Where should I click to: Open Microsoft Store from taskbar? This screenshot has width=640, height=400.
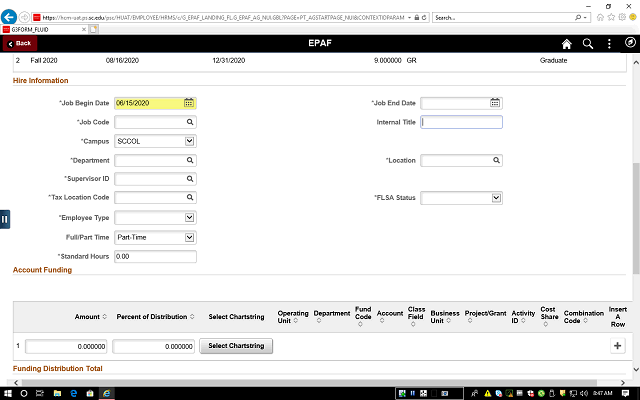90,393
